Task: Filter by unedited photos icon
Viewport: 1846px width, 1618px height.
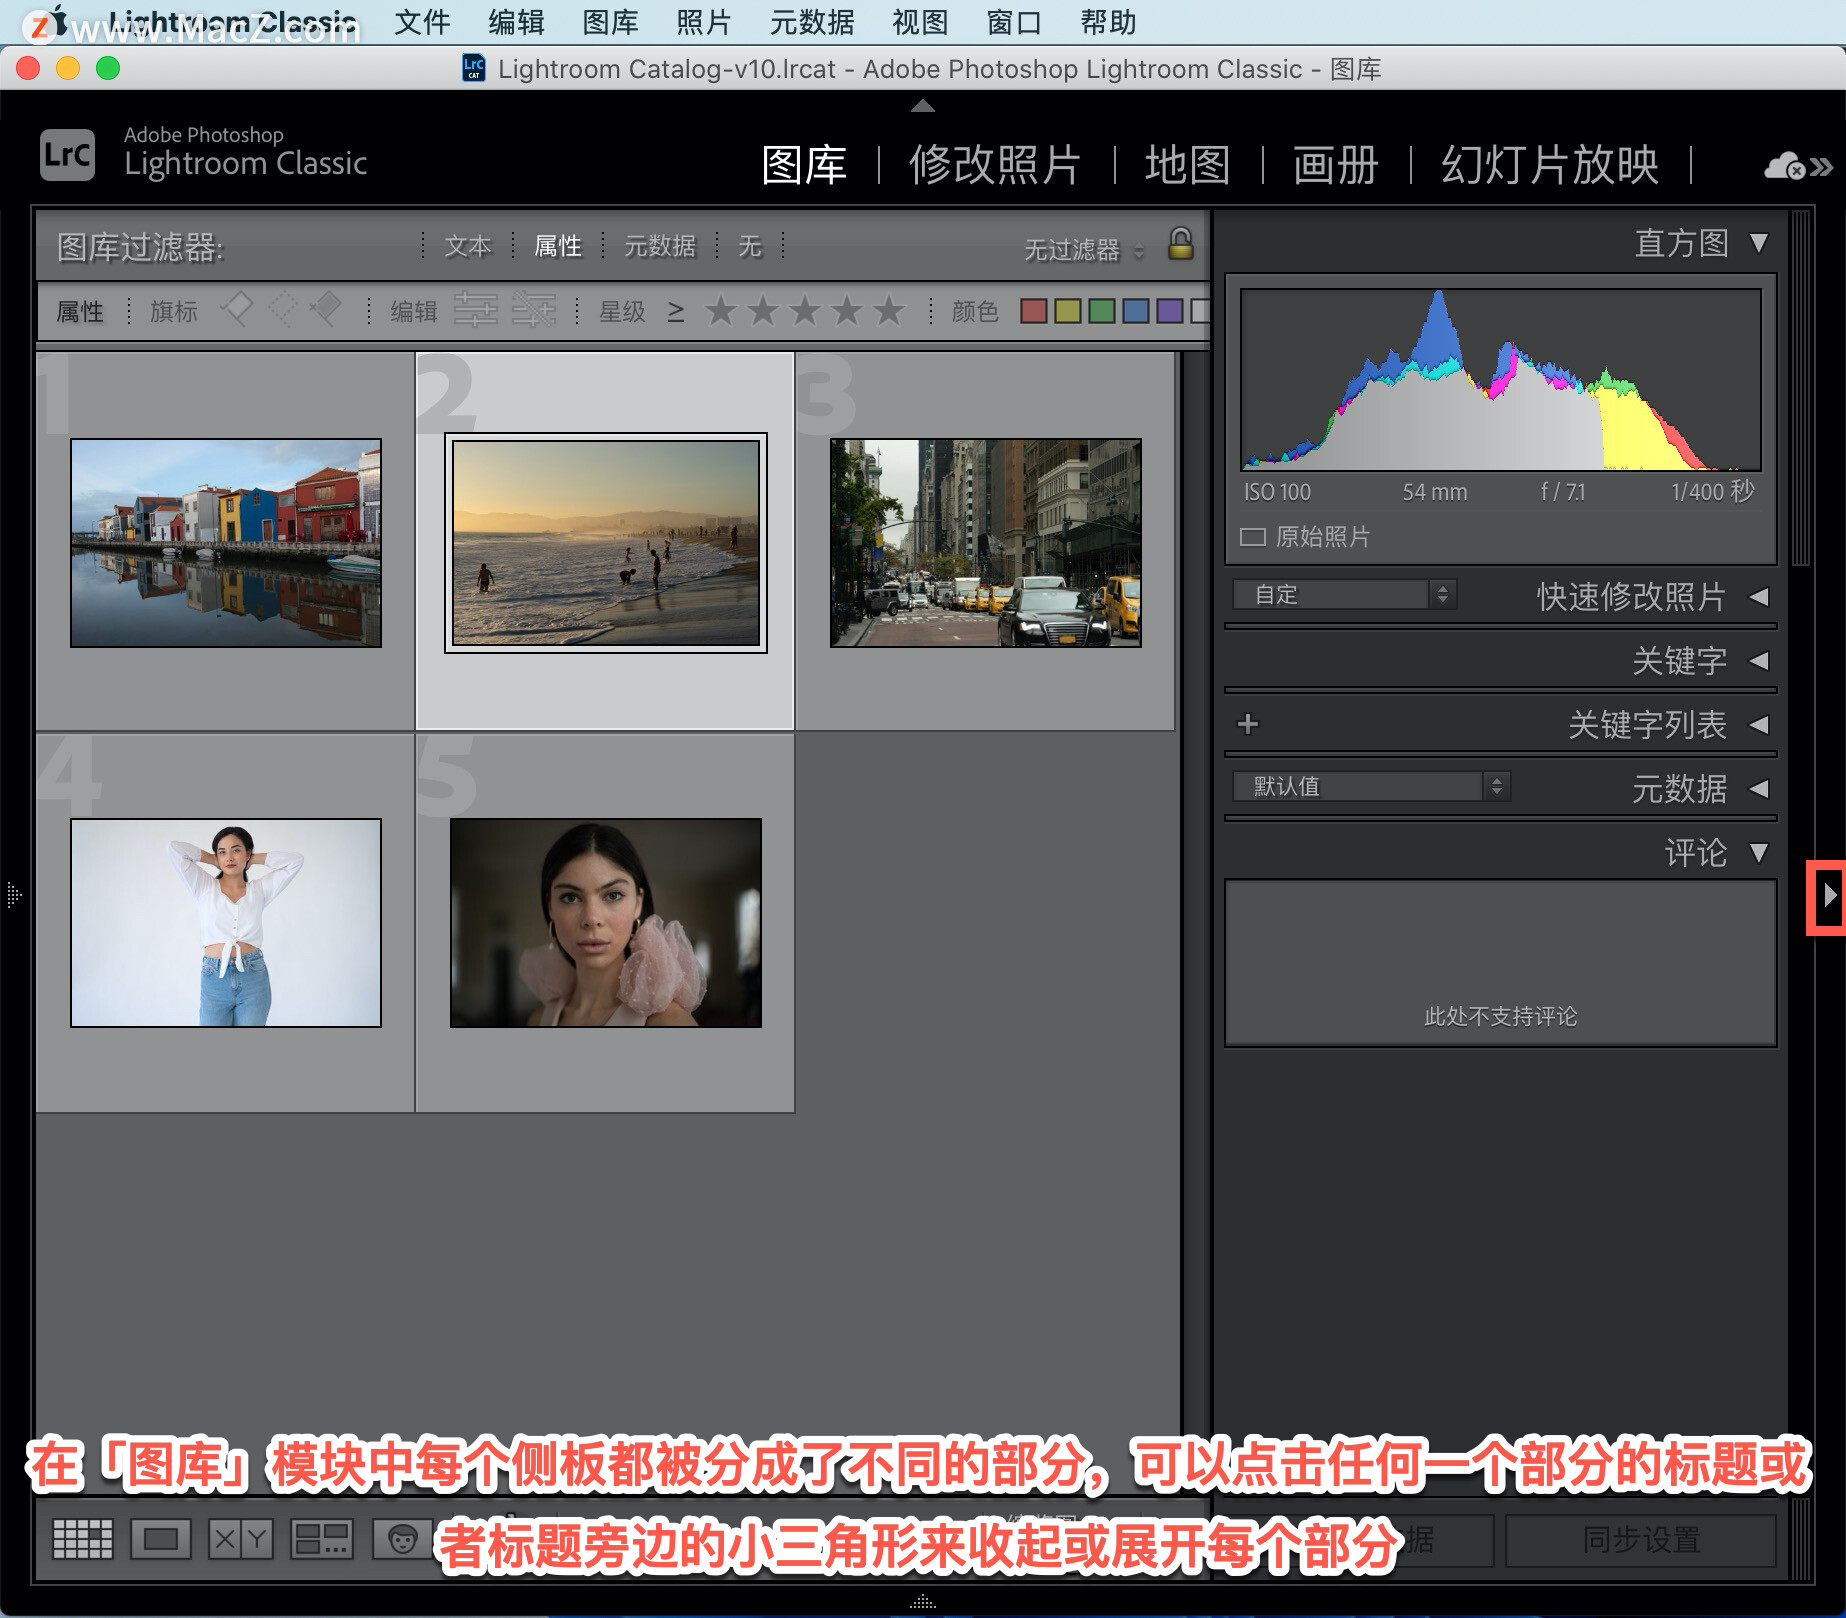Action: (x=534, y=310)
